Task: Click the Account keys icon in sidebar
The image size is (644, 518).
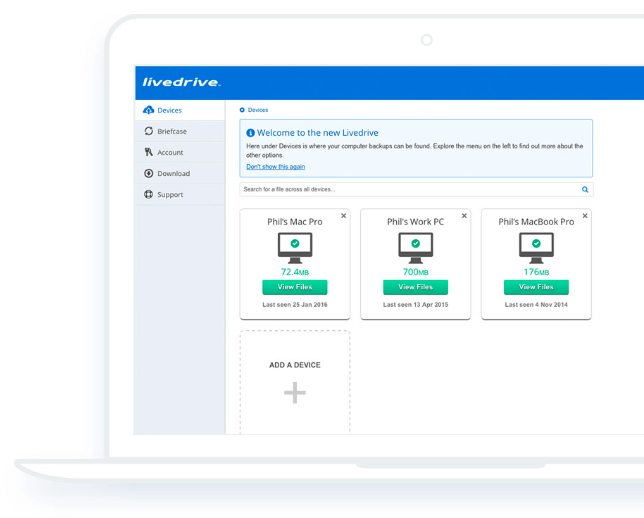Action: pyautogui.click(x=149, y=152)
